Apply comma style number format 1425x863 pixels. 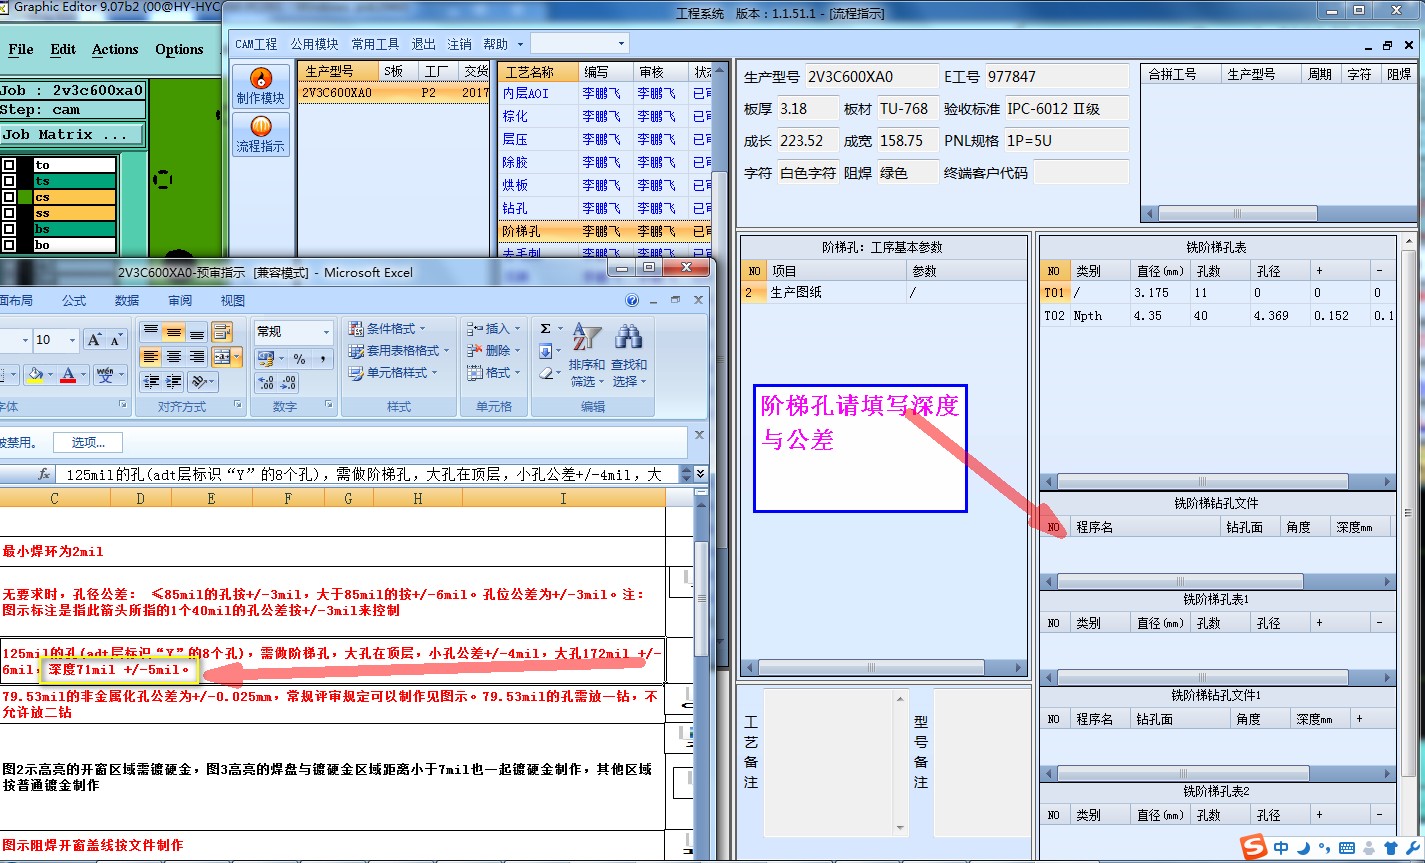tap(323, 358)
